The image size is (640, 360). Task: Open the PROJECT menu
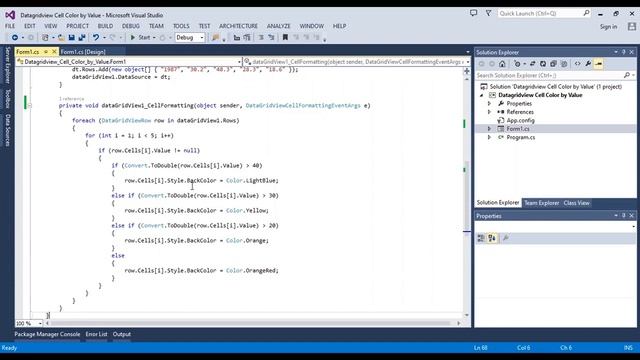(78, 26)
